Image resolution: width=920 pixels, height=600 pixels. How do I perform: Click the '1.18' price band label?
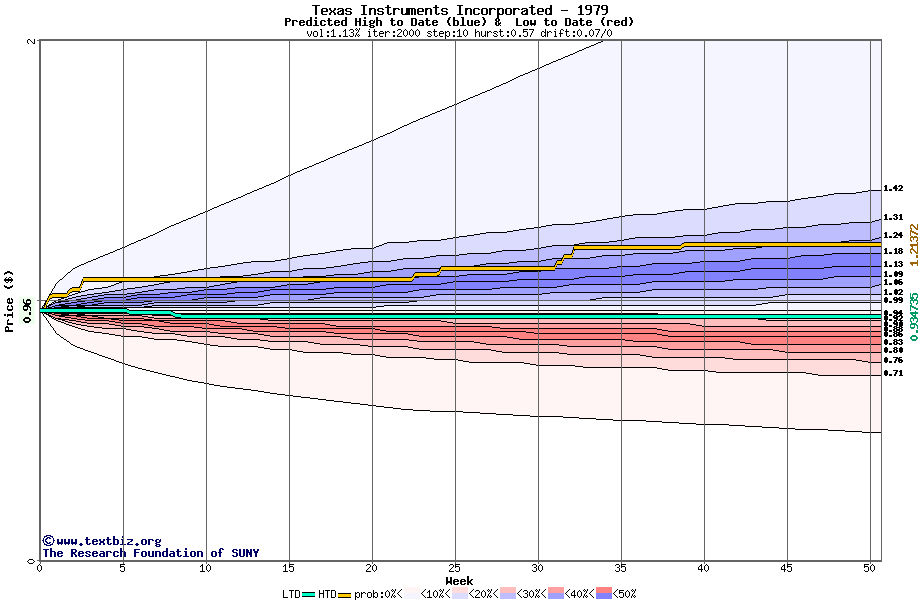(893, 251)
